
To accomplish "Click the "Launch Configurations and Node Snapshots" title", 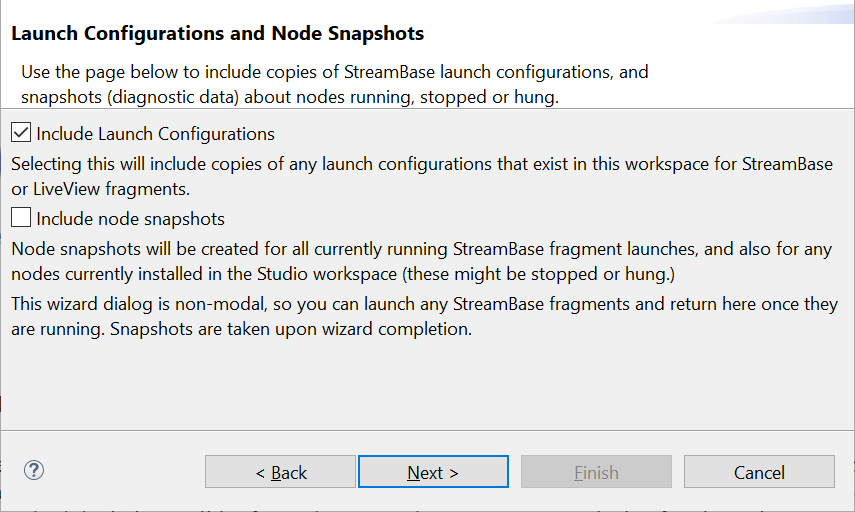I will pyautogui.click(x=217, y=34).
